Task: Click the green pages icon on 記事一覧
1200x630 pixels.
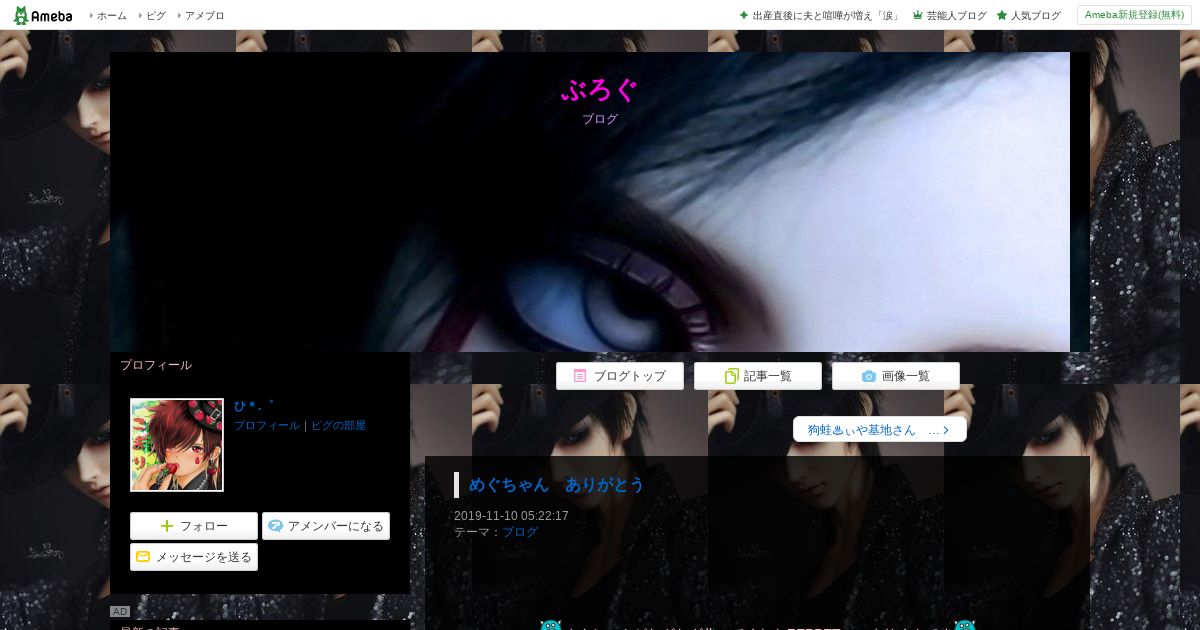Action: coord(731,376)
